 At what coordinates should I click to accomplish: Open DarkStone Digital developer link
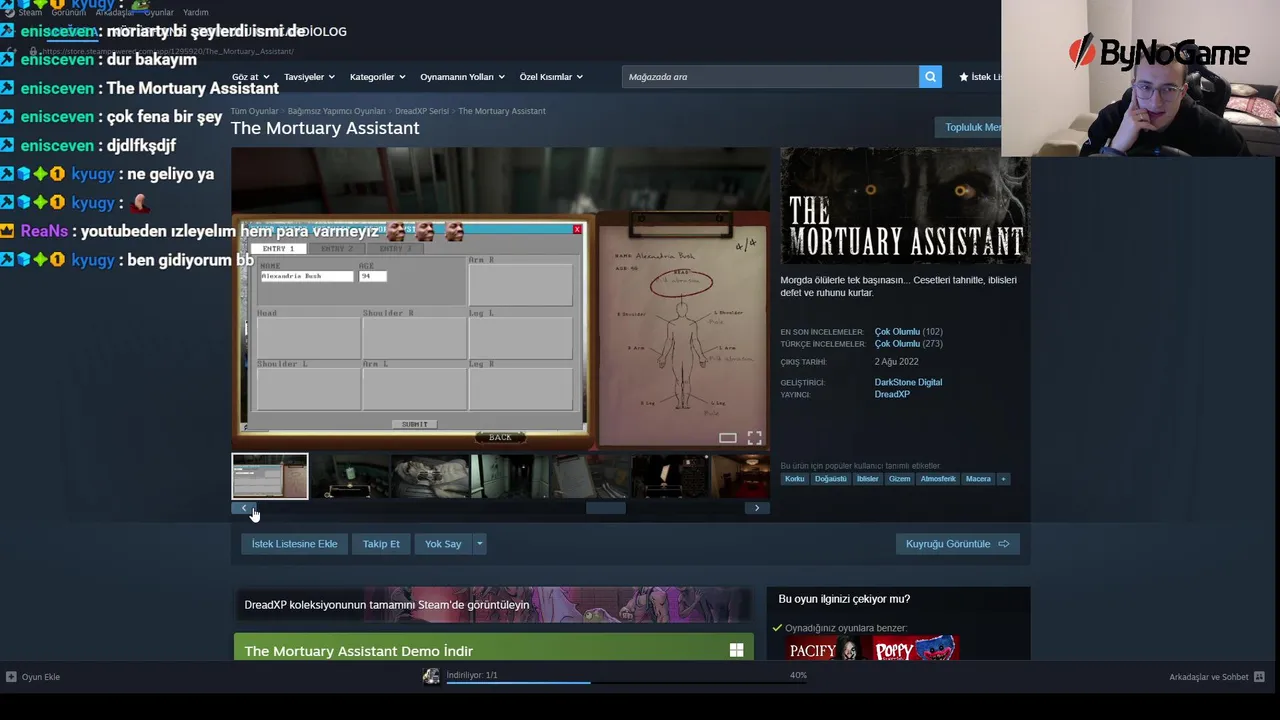(908, 382)
